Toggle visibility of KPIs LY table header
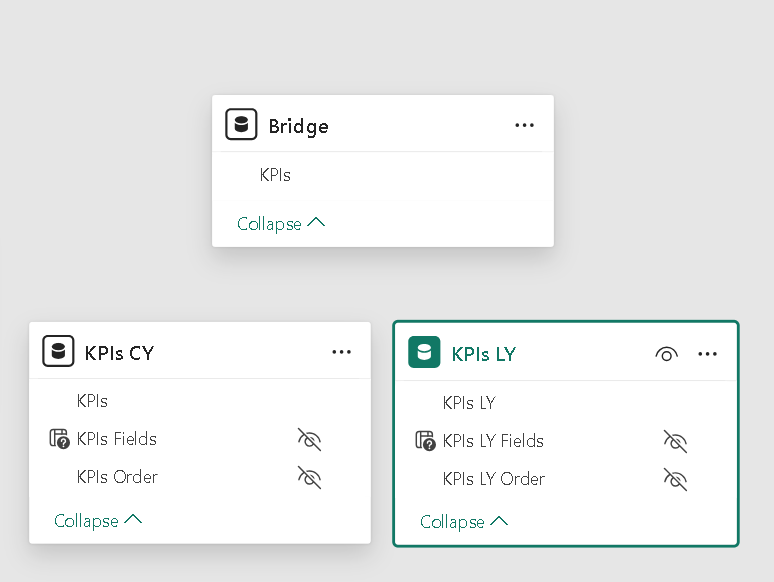The image size is (774, 582). 667,354
